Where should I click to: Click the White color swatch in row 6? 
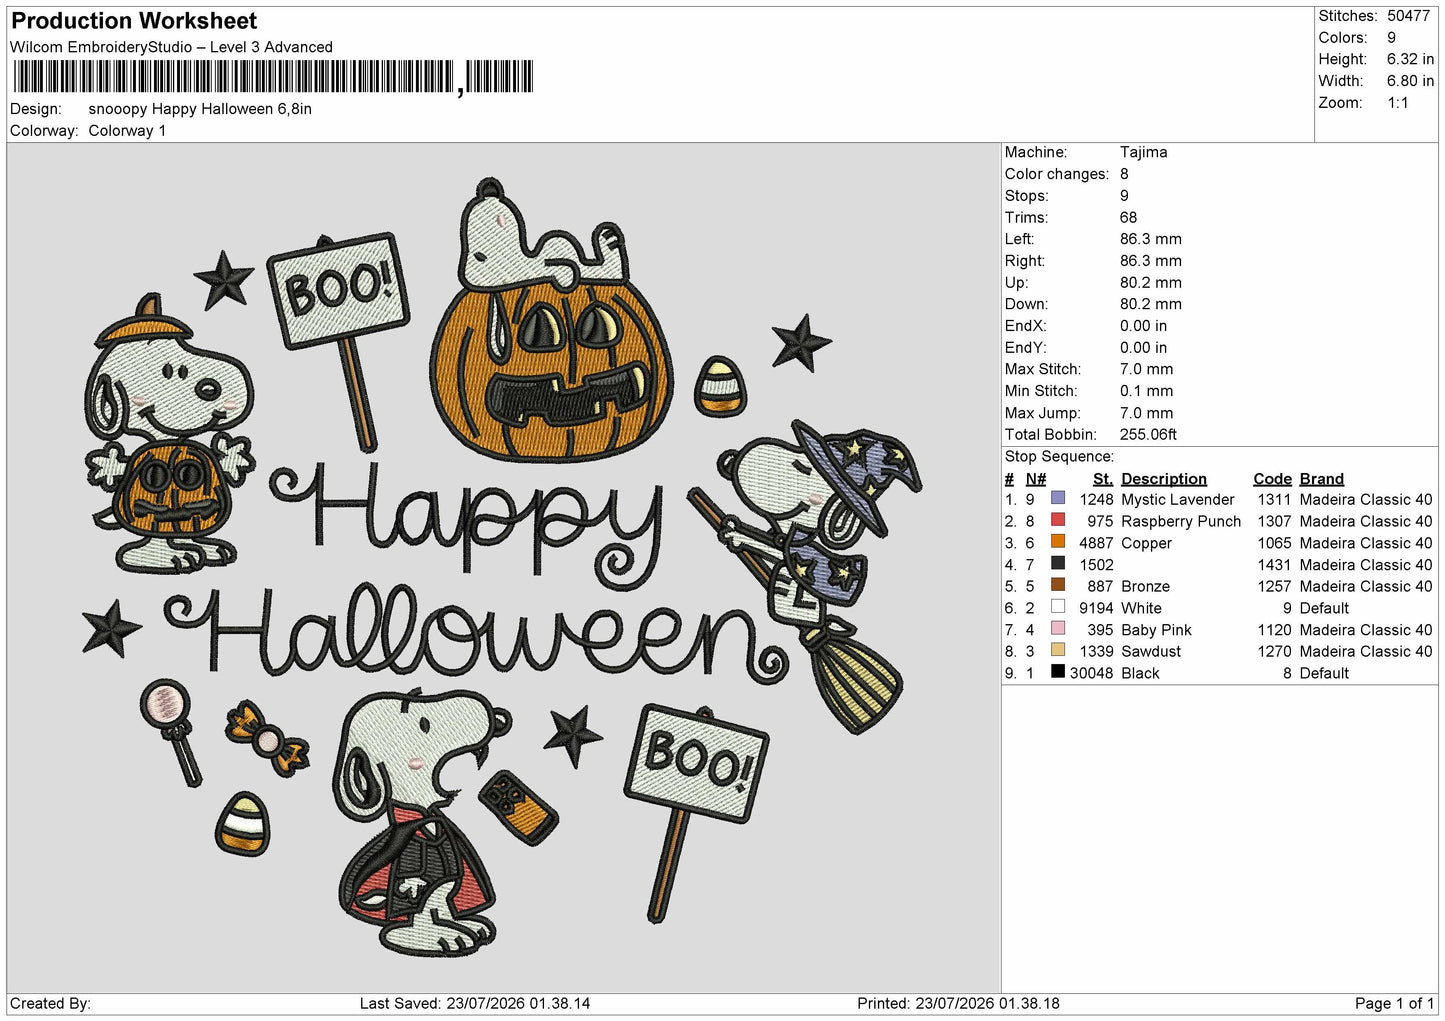tap(1058, 607)
